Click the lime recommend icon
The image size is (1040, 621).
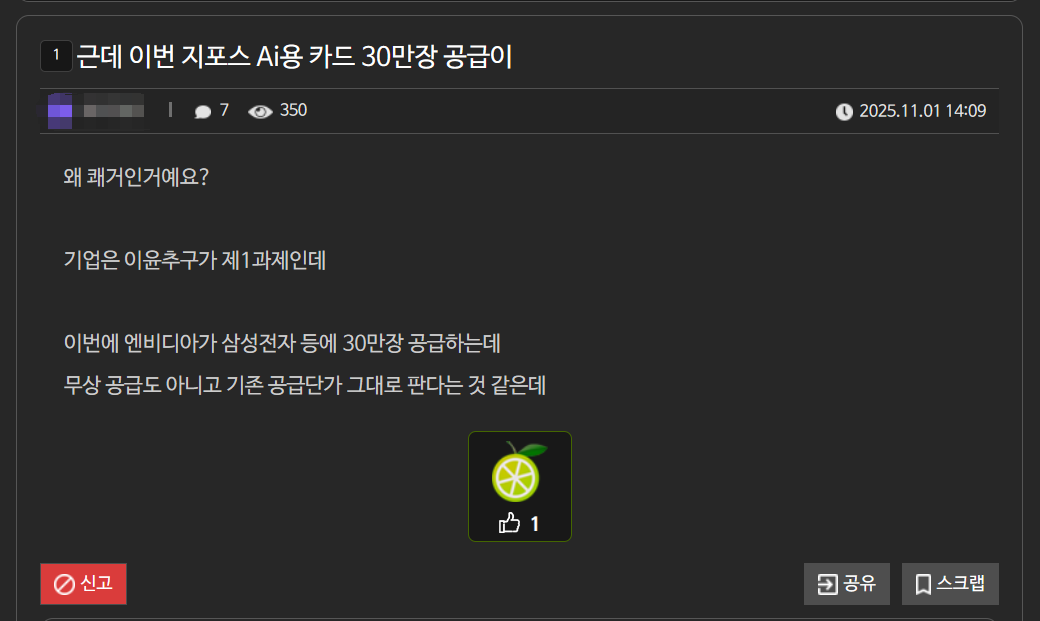(x=519, y=472)
